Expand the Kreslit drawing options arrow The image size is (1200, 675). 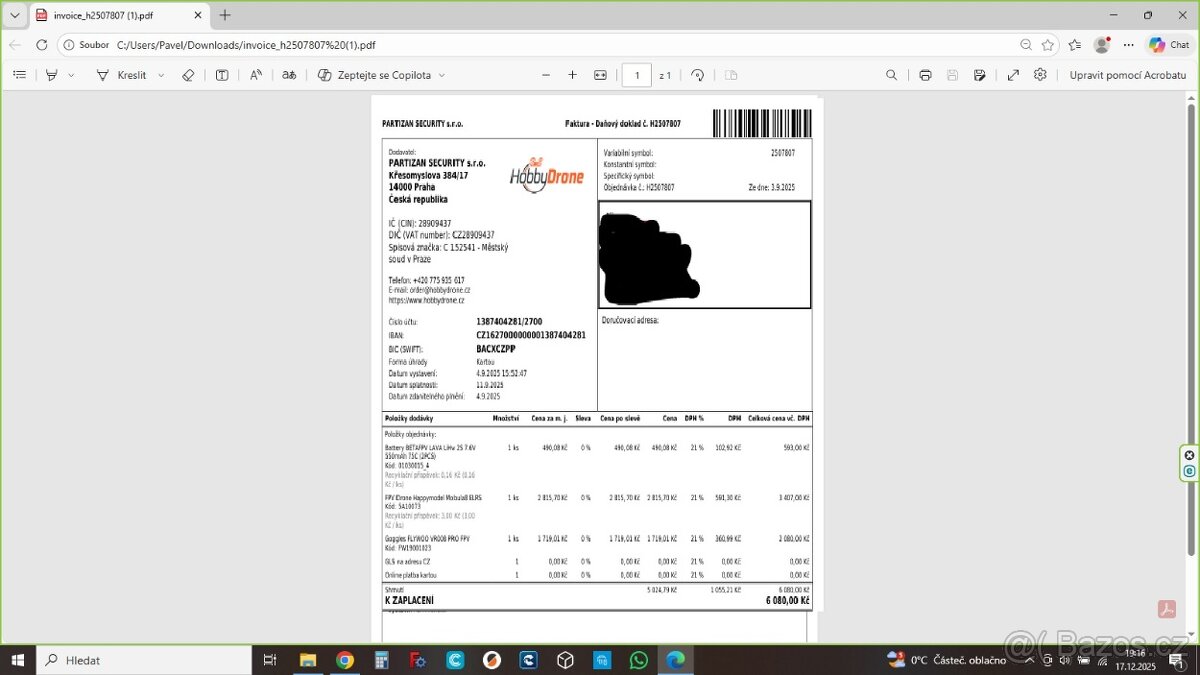point(161,75)
